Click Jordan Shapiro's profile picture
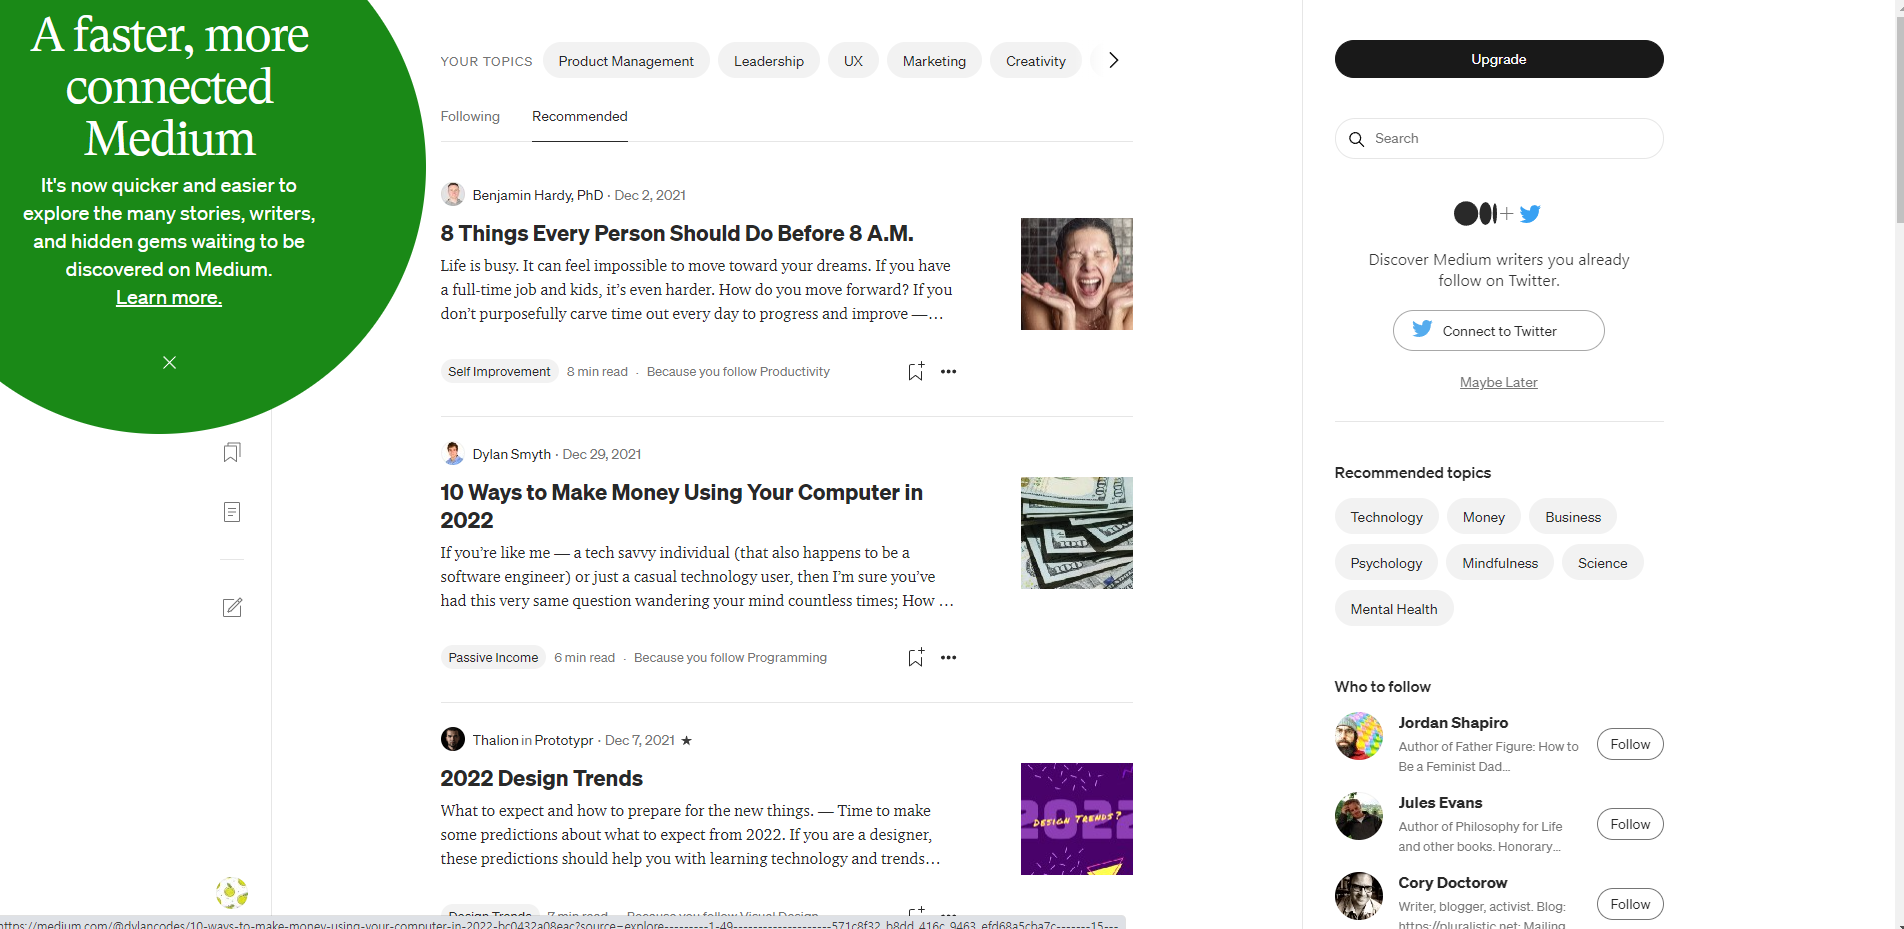Screen dimensions: 1904x929 point(1359,736)
